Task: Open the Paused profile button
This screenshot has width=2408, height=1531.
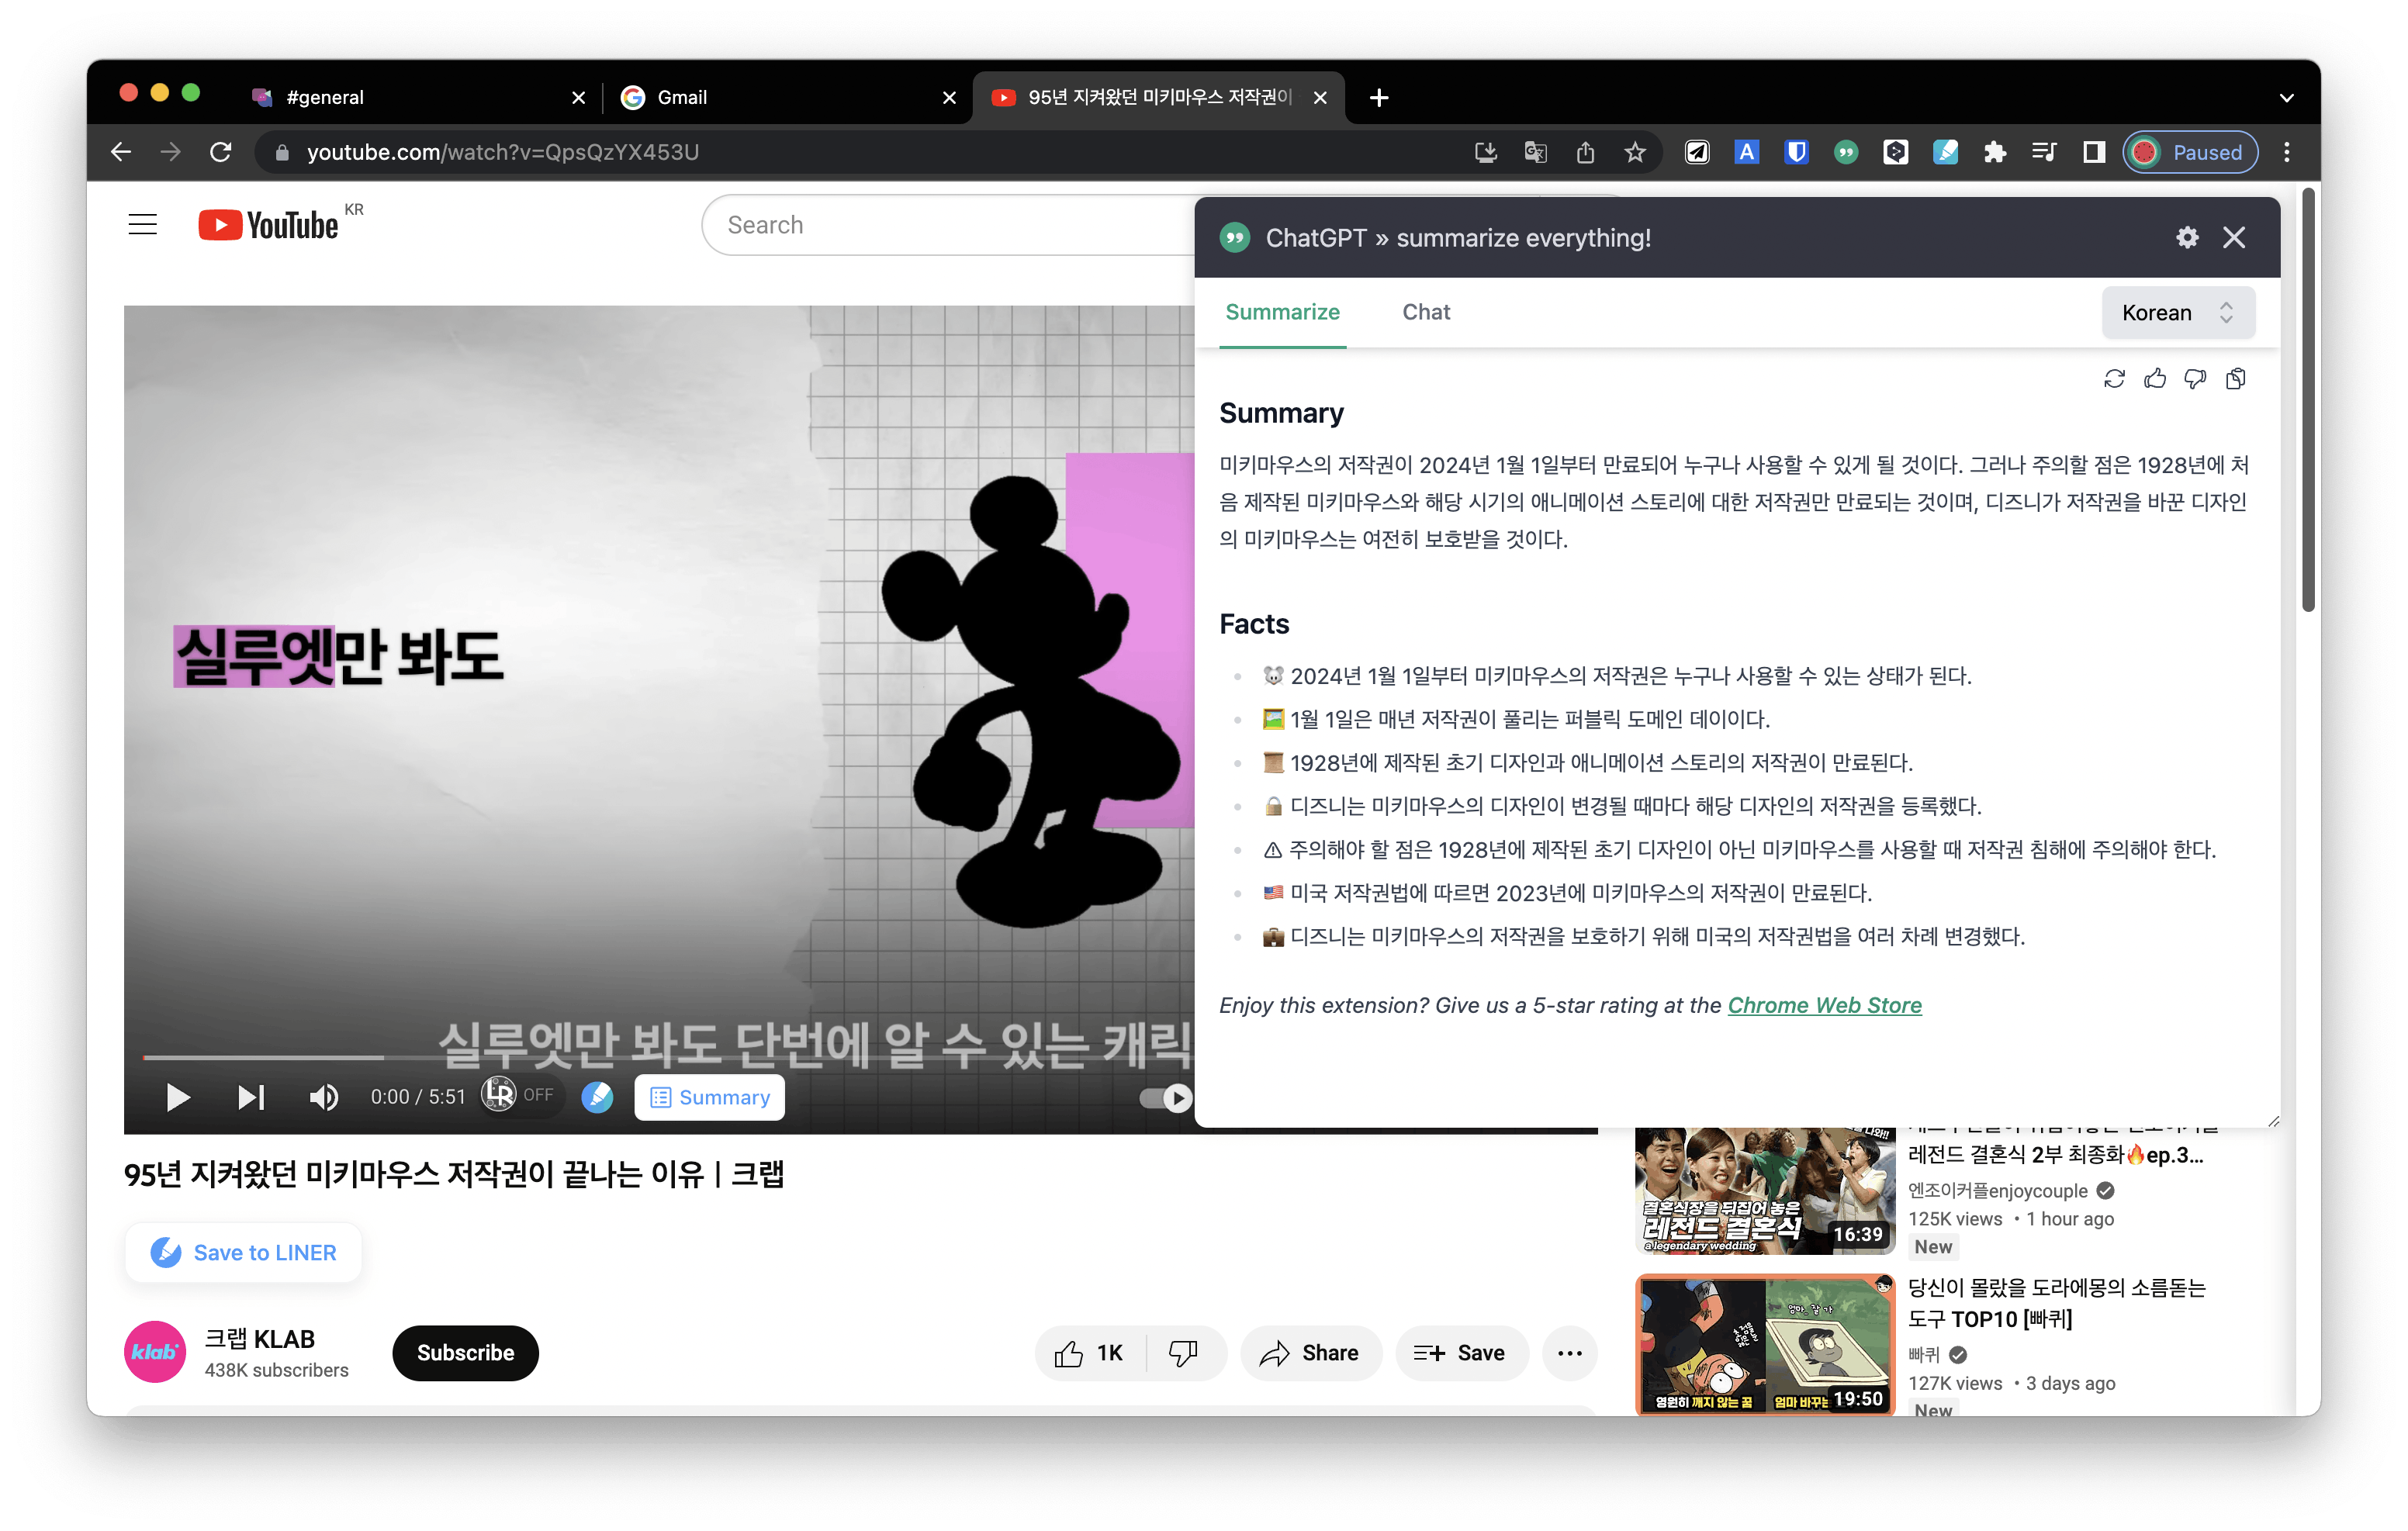Action: pyautogui.click(x=2190, y=152)
